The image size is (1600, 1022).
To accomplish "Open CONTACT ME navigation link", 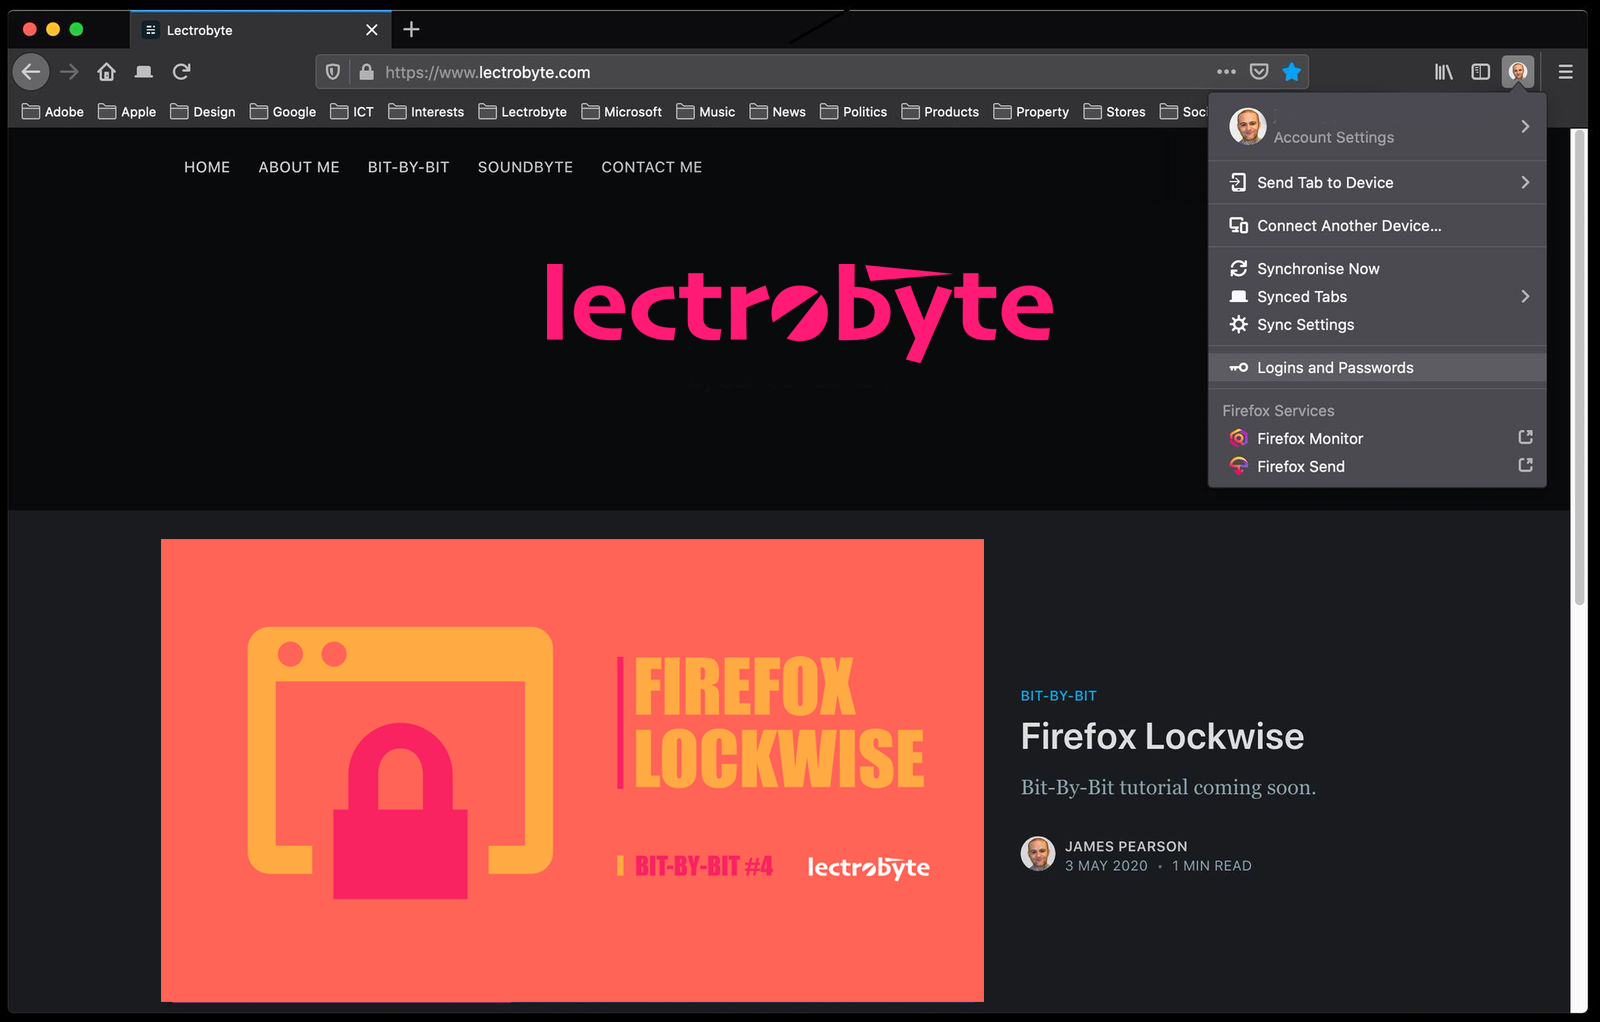I will (652, 167).
